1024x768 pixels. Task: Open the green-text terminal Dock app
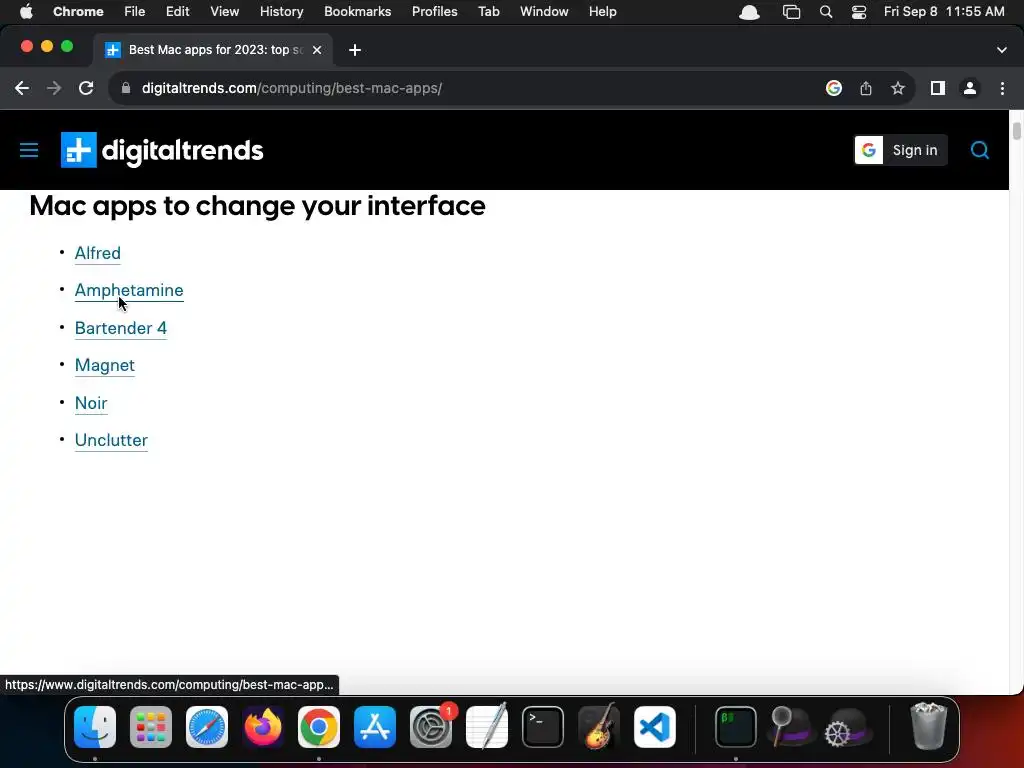point(736,727)
